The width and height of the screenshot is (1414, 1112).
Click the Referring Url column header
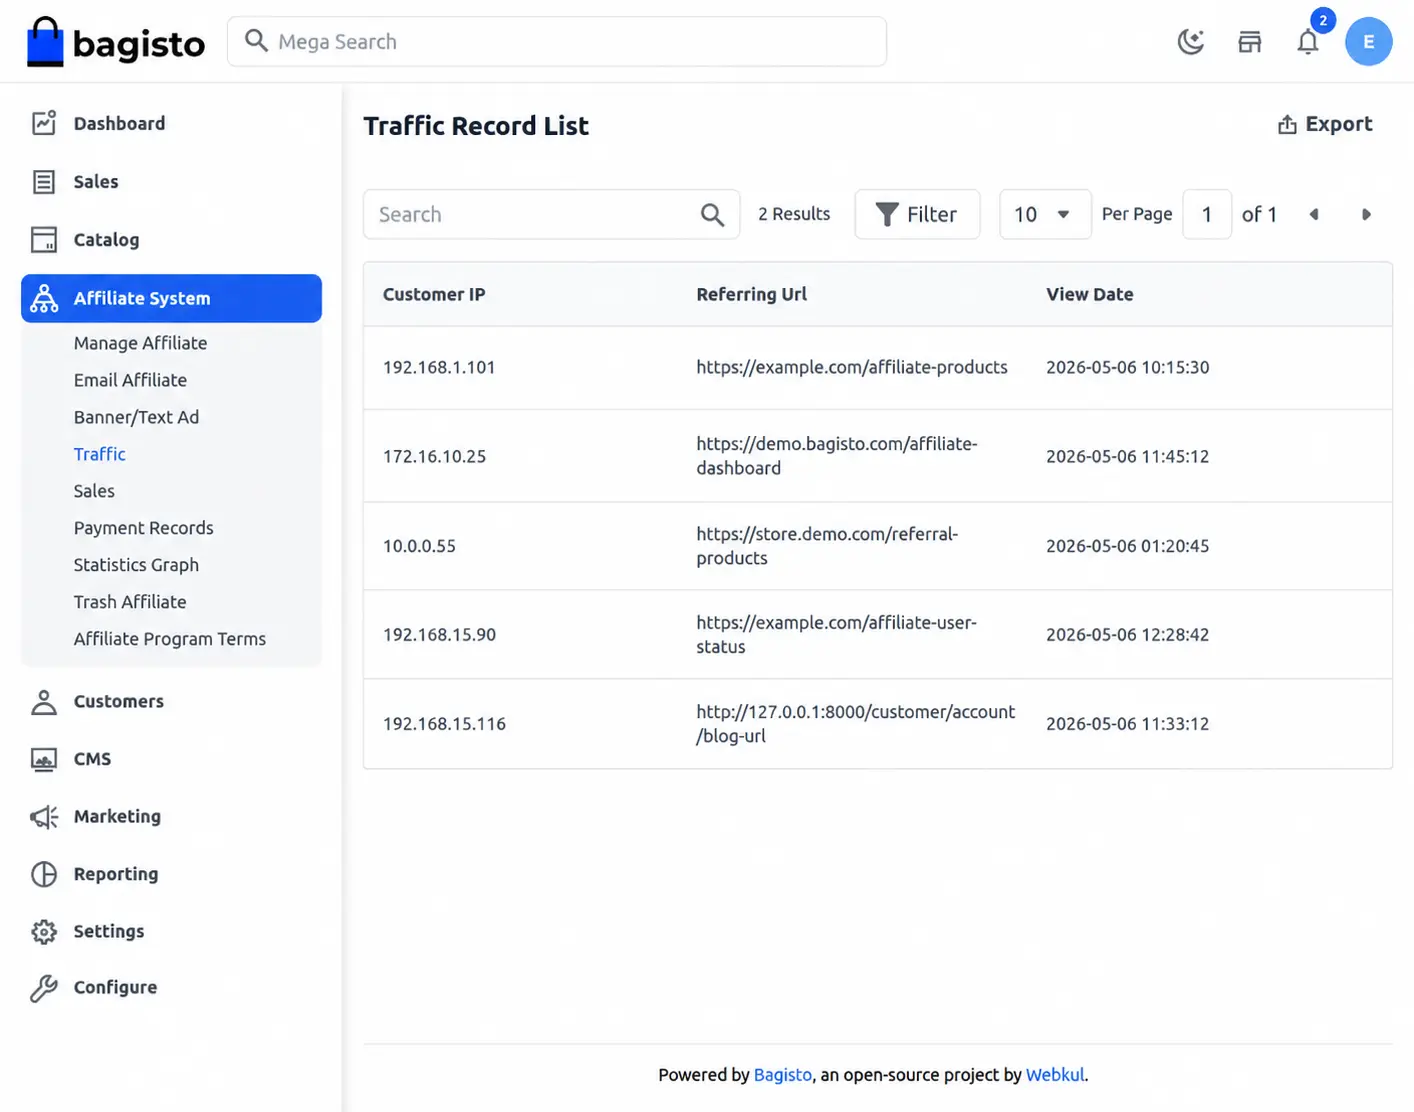(751, 294)
